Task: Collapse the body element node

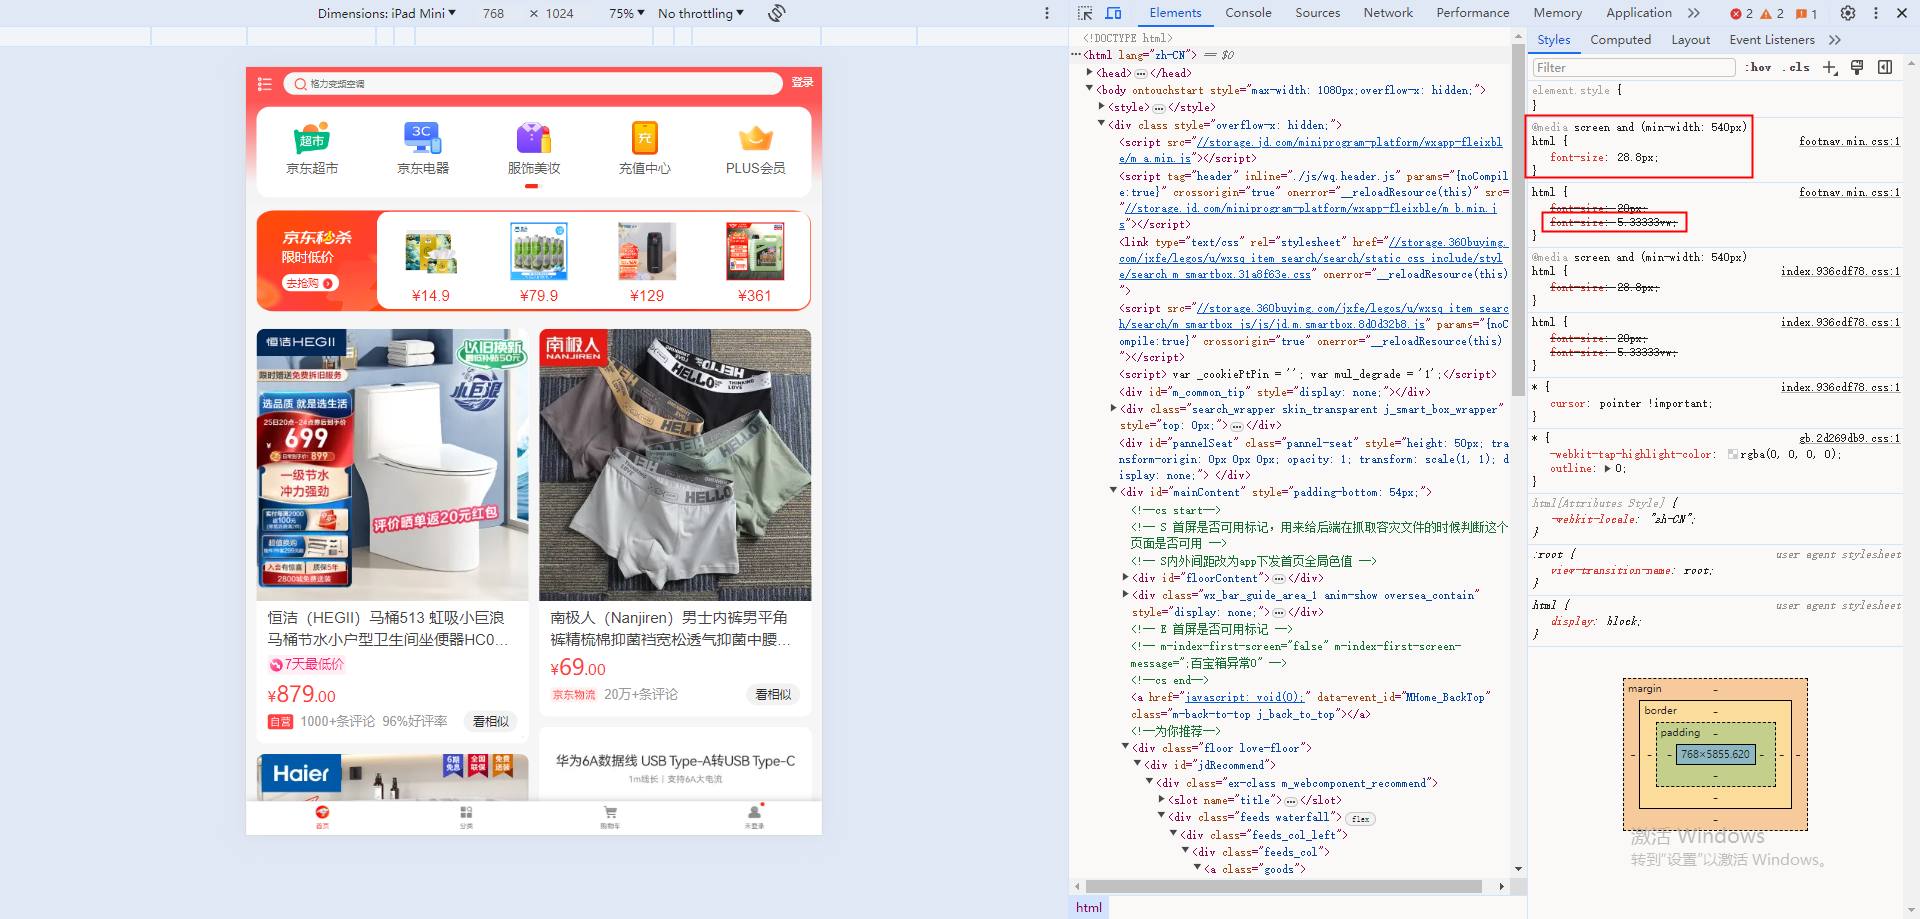Action: (1090, 89)
